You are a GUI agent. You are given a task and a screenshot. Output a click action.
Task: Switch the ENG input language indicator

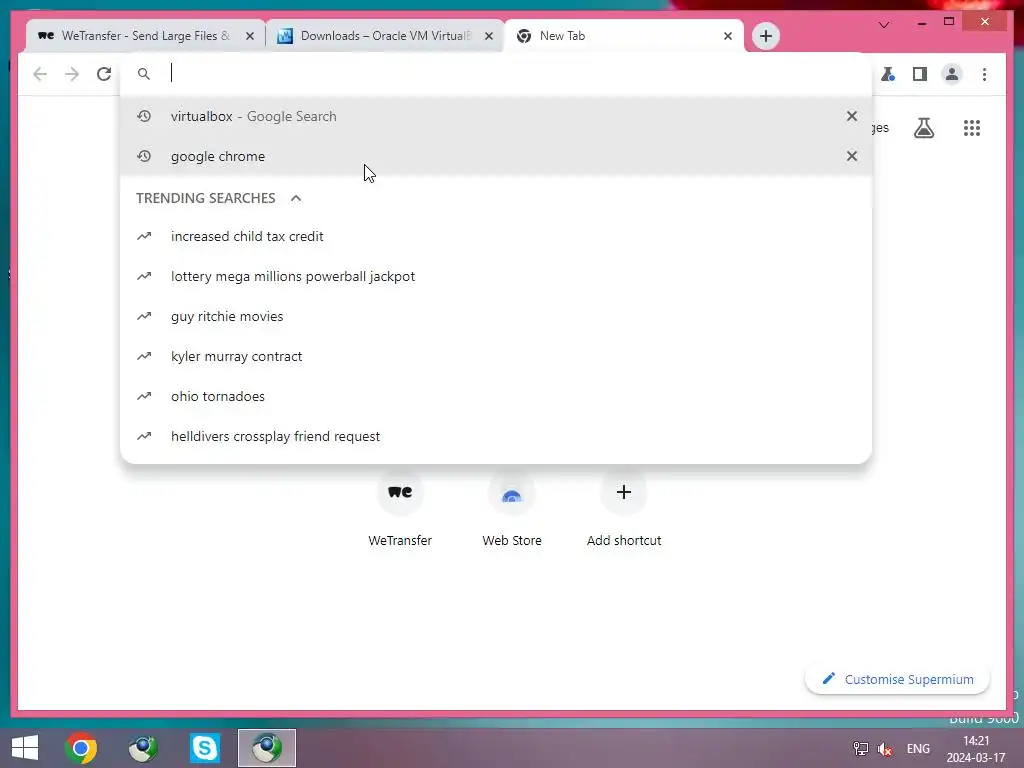point(918,748)
